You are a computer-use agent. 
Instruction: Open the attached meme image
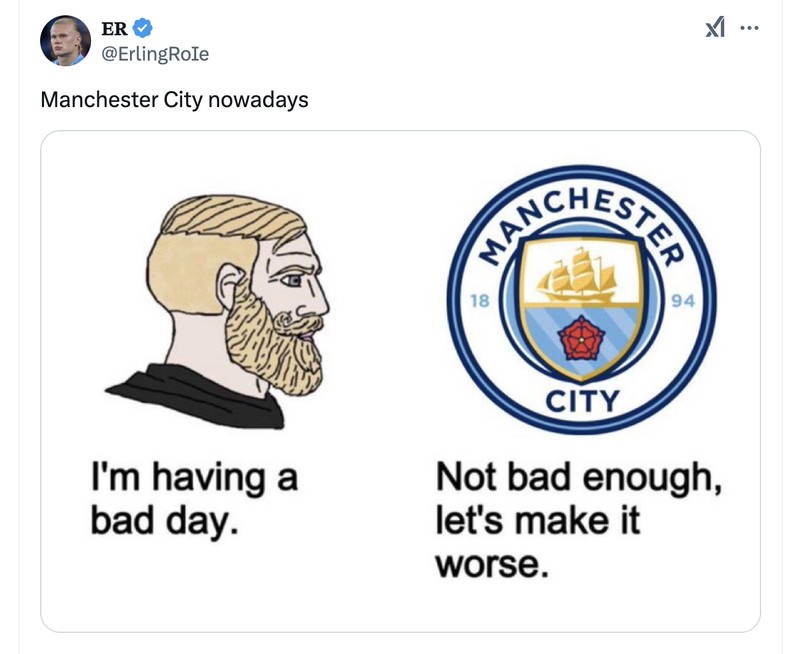pos(400,380)
